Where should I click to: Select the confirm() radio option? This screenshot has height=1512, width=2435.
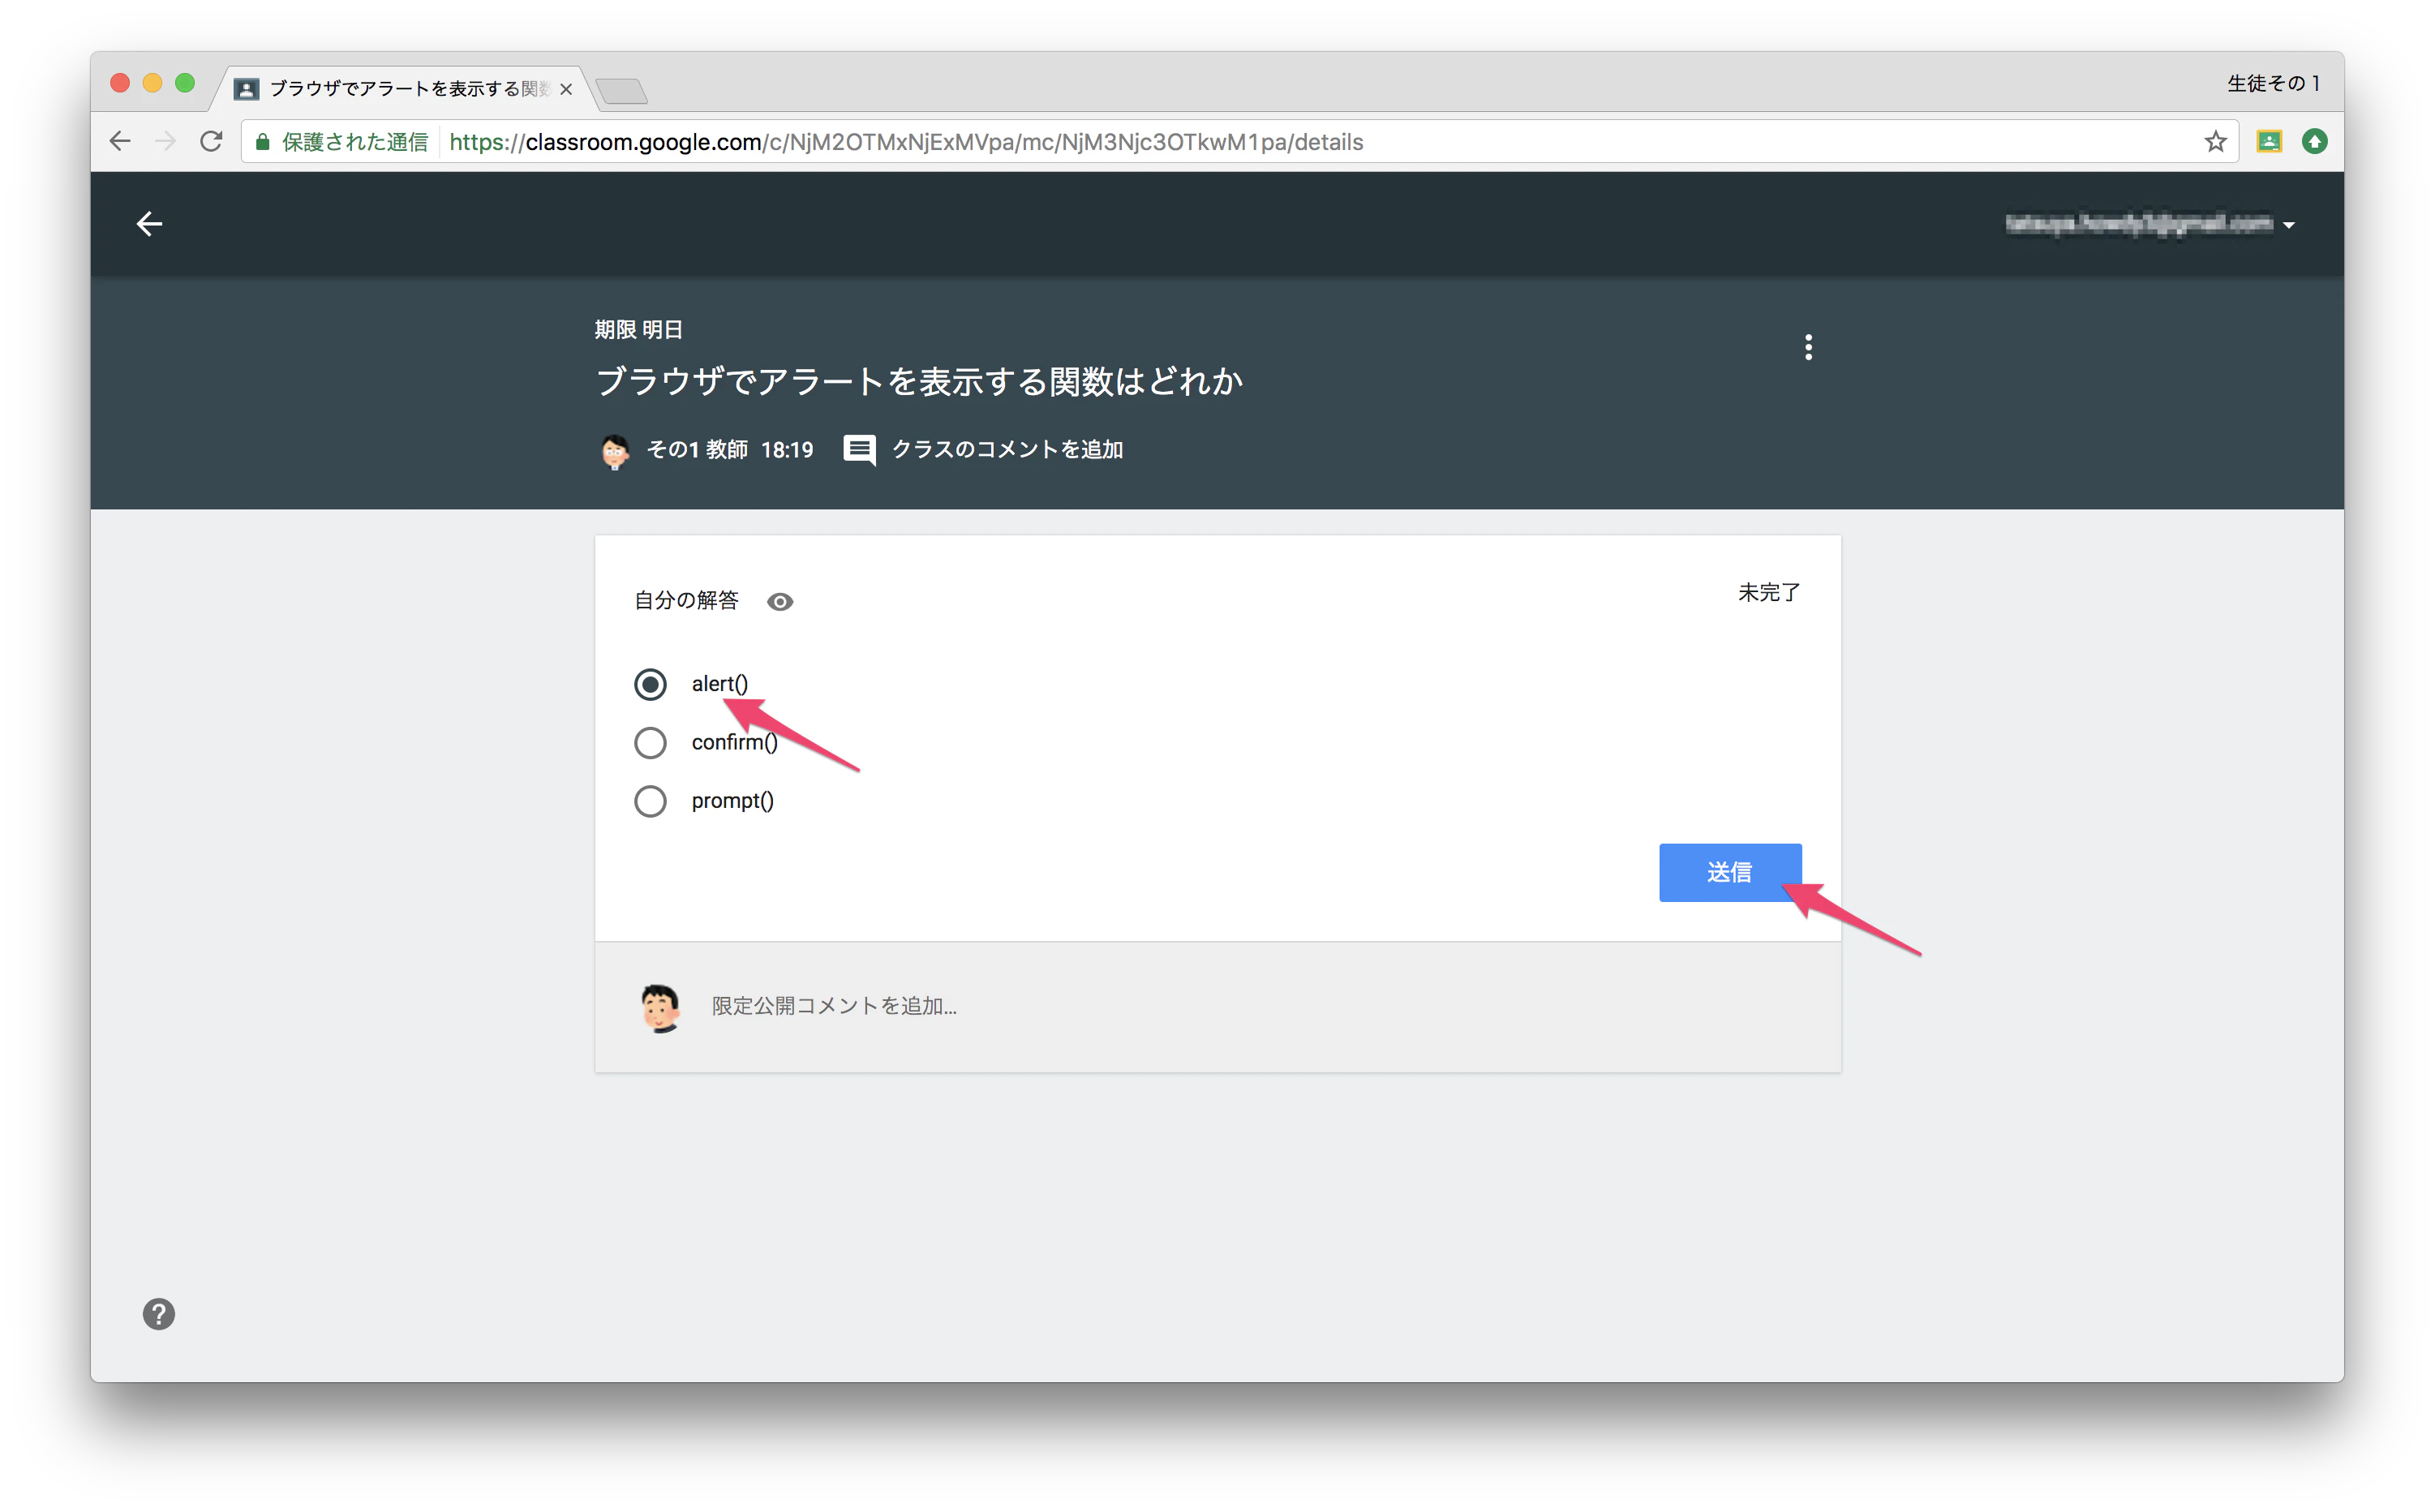650,743
